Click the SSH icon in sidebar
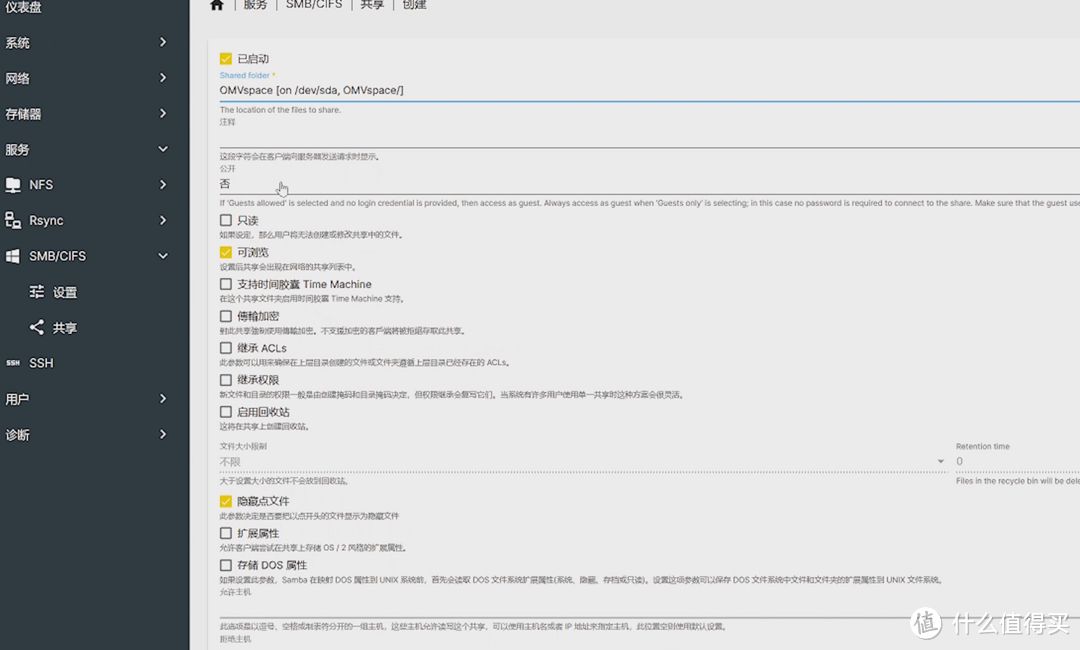1080x650 pixels. [13, 363]
